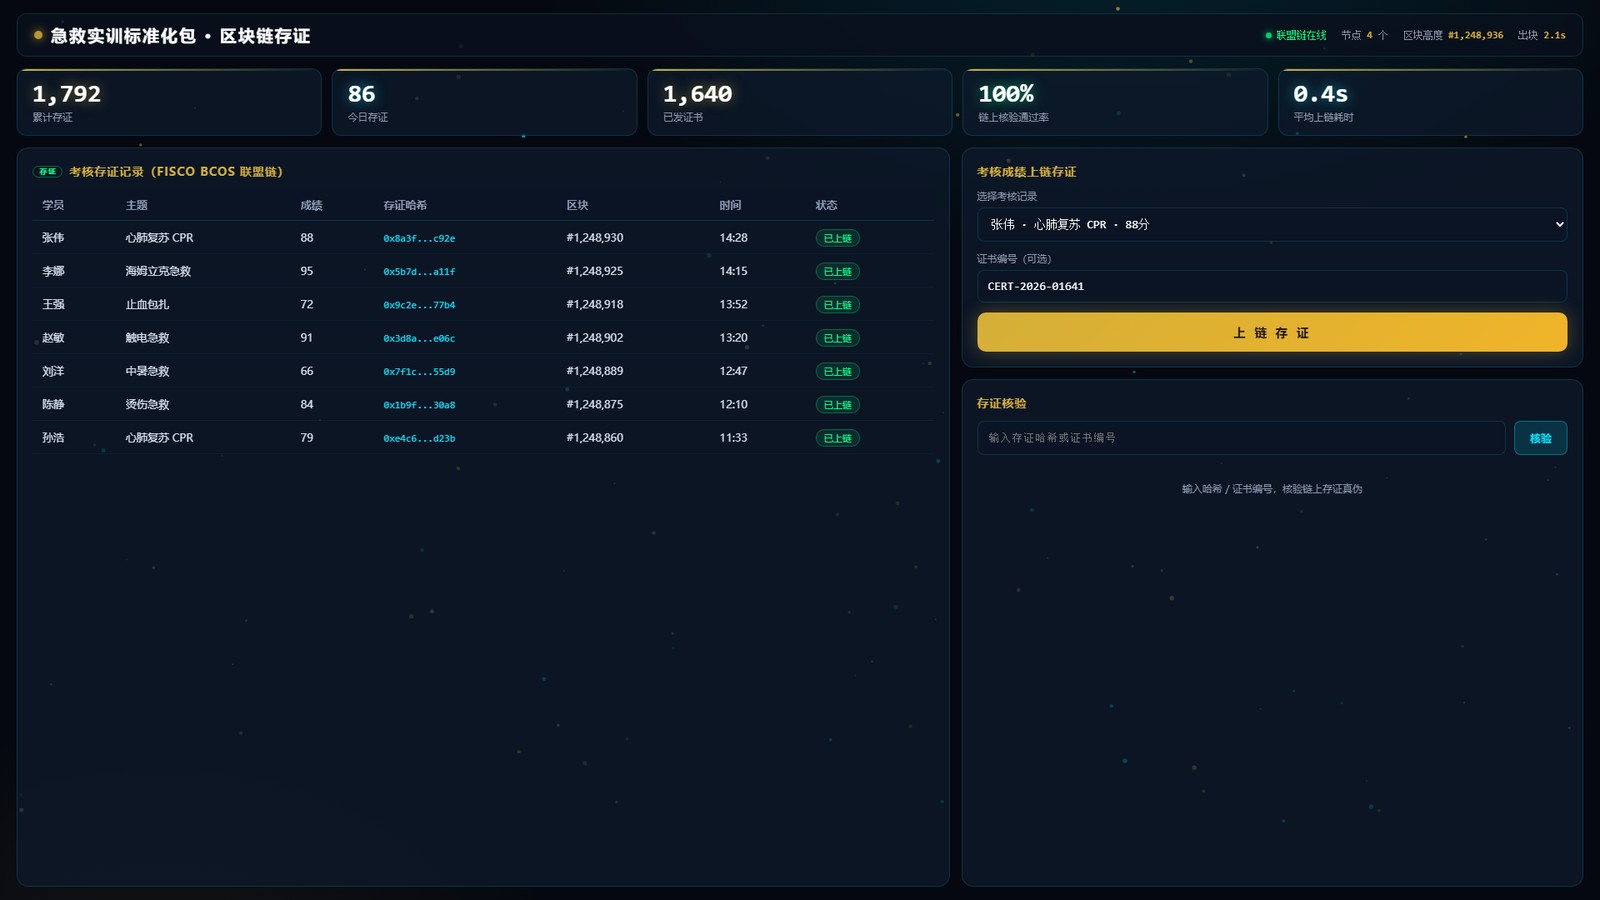Click the 成绩 column header
Screen dimensions: 1600x900
coord(311,205)
